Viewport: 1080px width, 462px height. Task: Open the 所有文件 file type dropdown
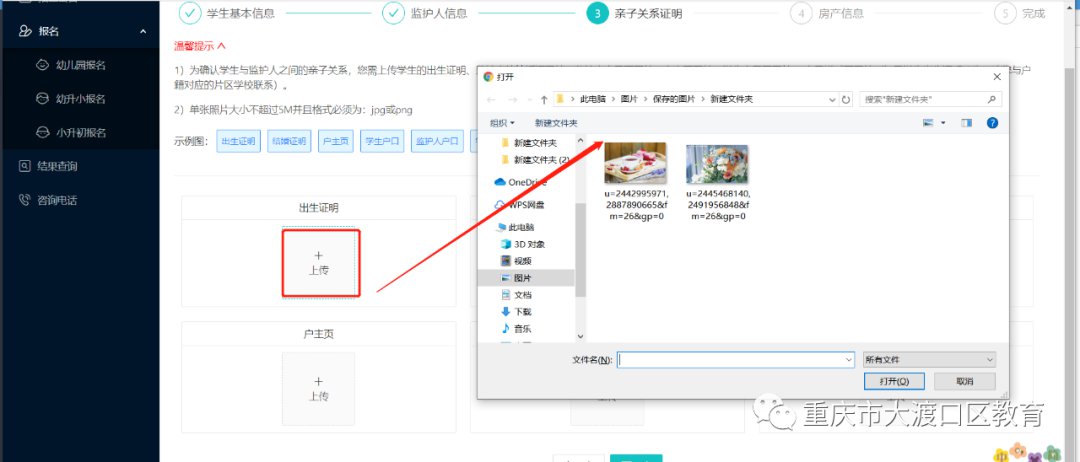(x=929, y=359)
